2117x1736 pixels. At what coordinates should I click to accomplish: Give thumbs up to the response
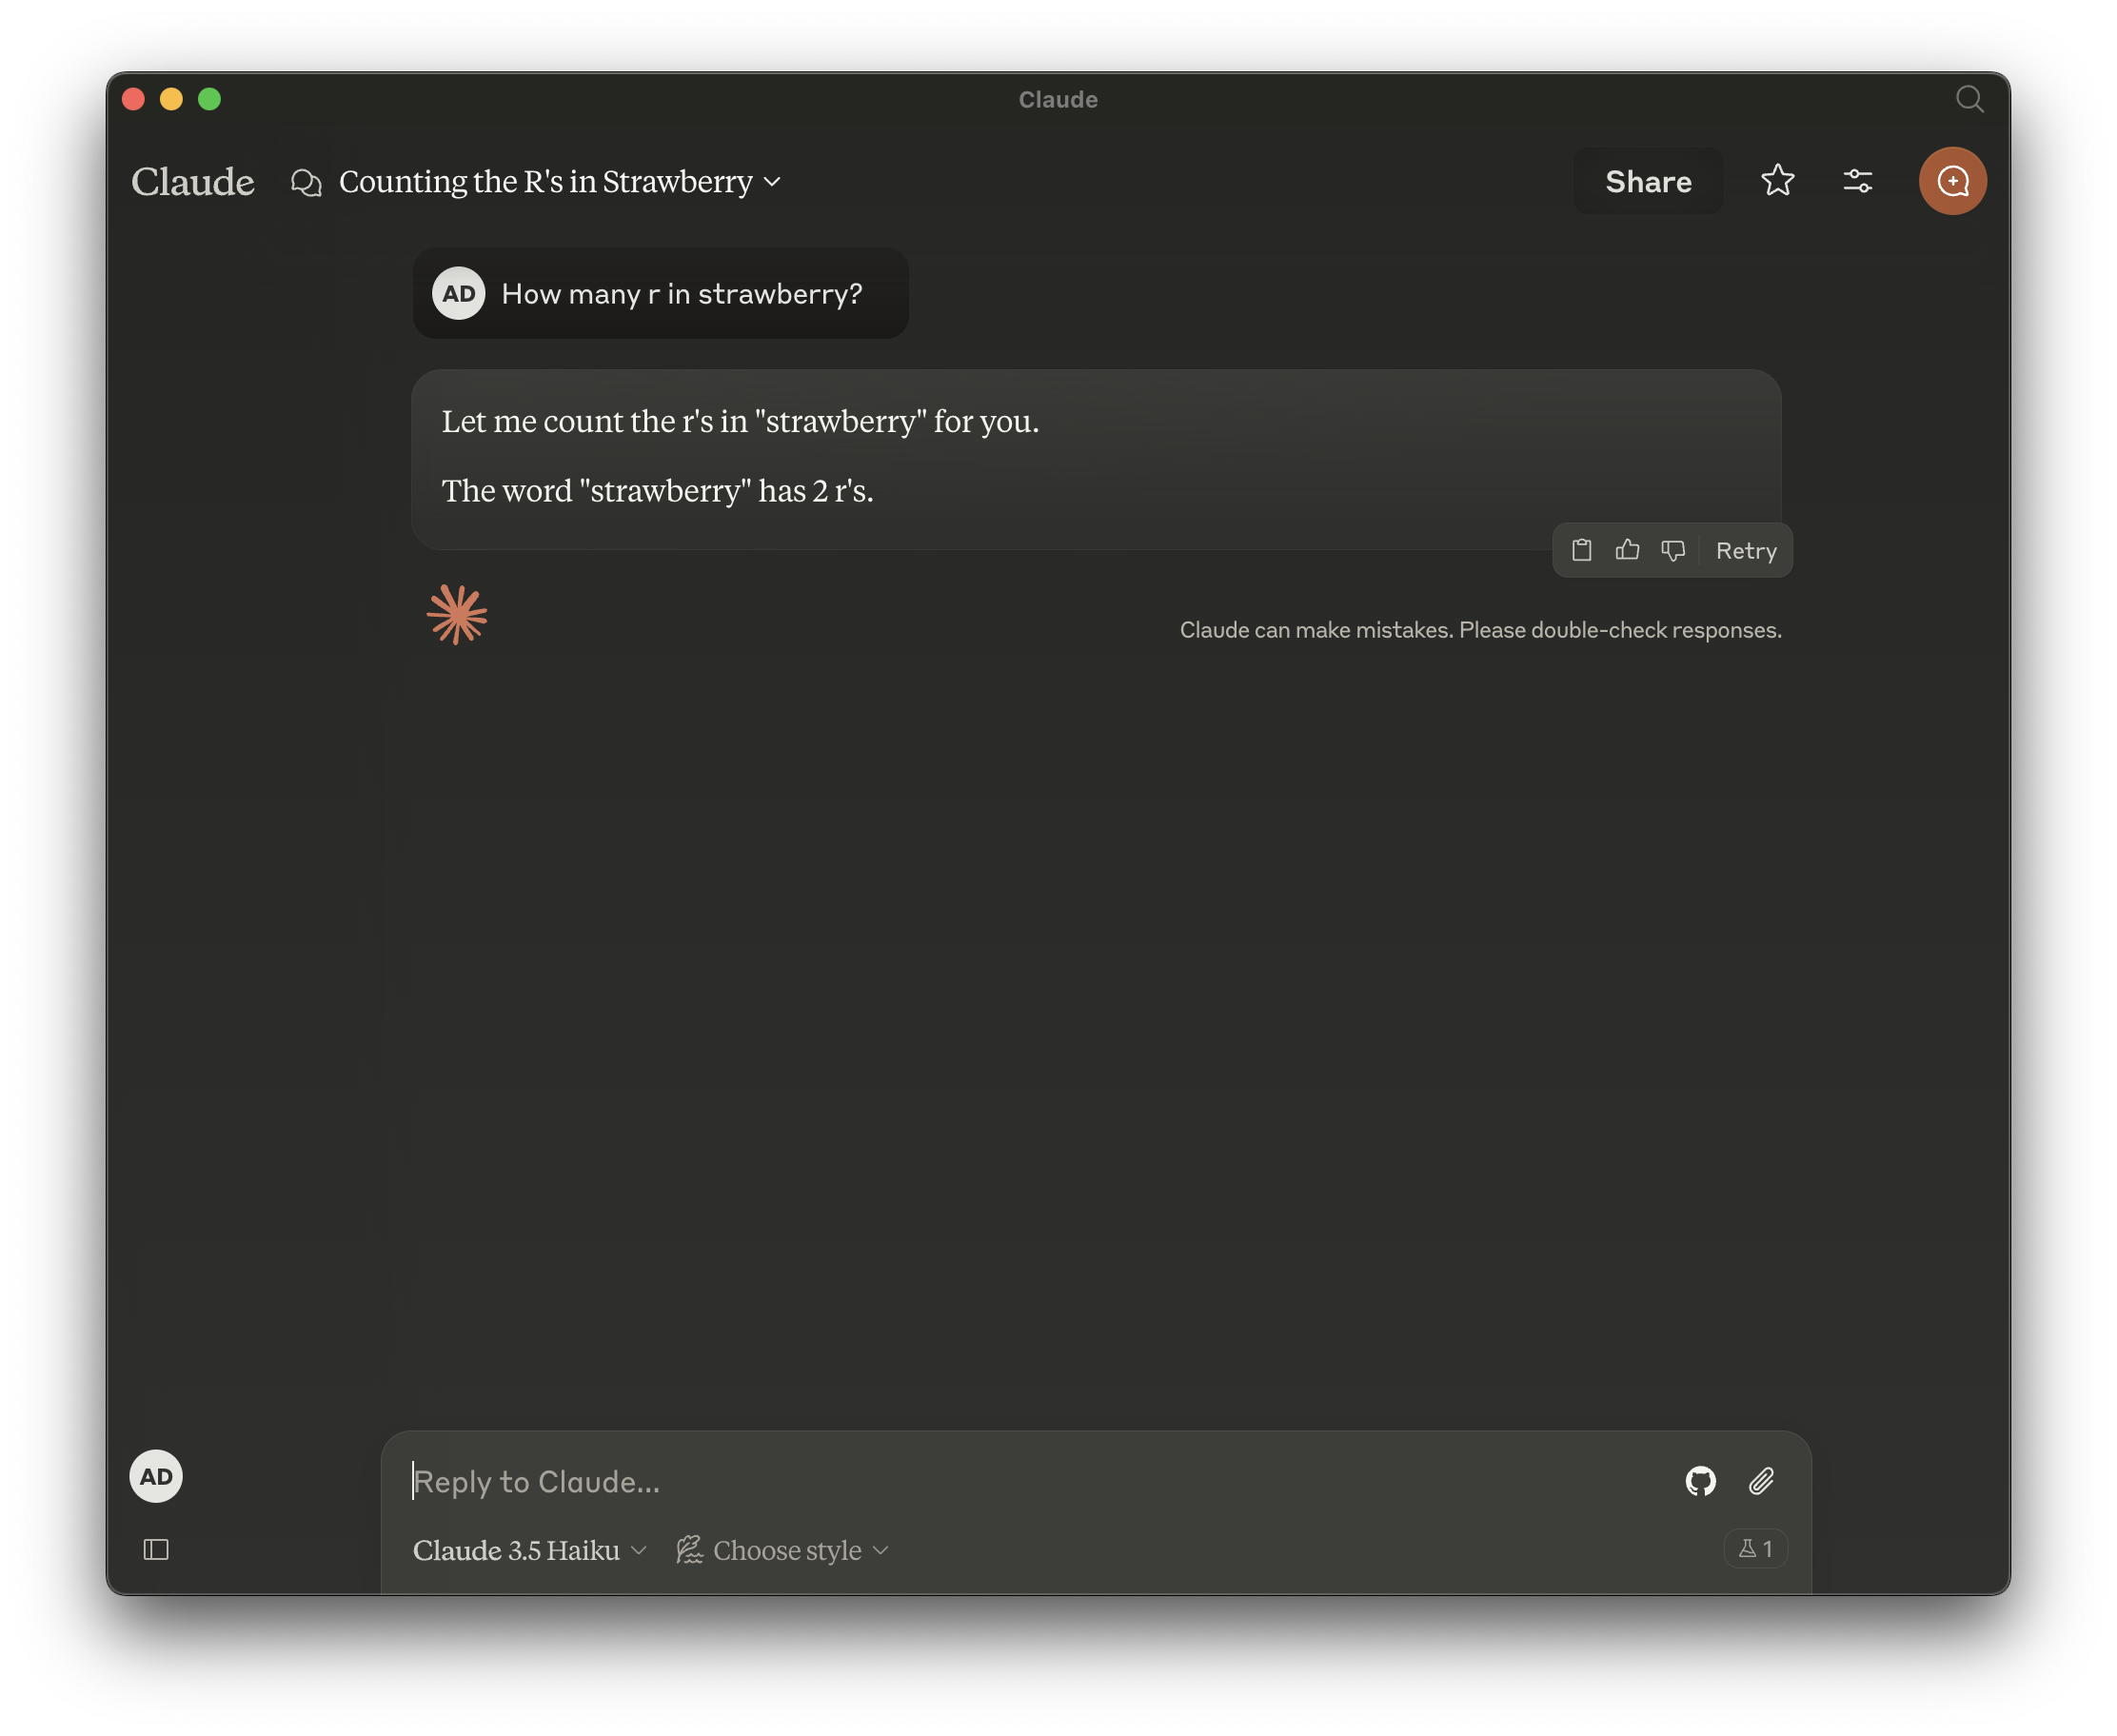coord(1627,550)
